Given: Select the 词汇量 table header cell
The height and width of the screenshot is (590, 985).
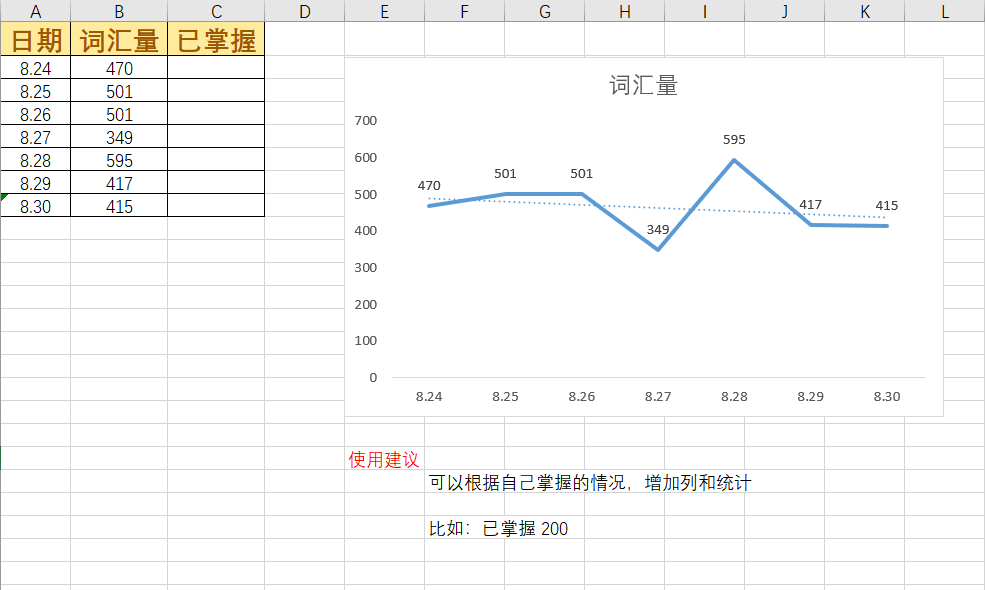Looking at the screenshot, I should 119,40.
